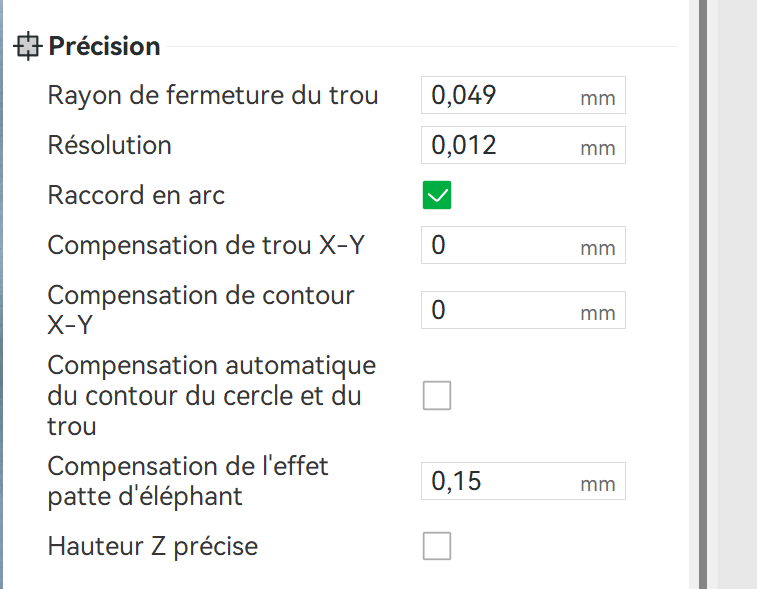
Task: Focus the Résolution value field
Action: pyautogui.click(x=523, y=145)
